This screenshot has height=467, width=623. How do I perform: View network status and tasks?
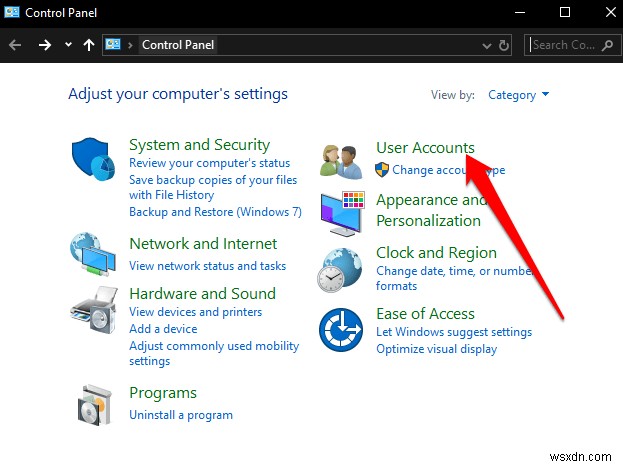207,265
